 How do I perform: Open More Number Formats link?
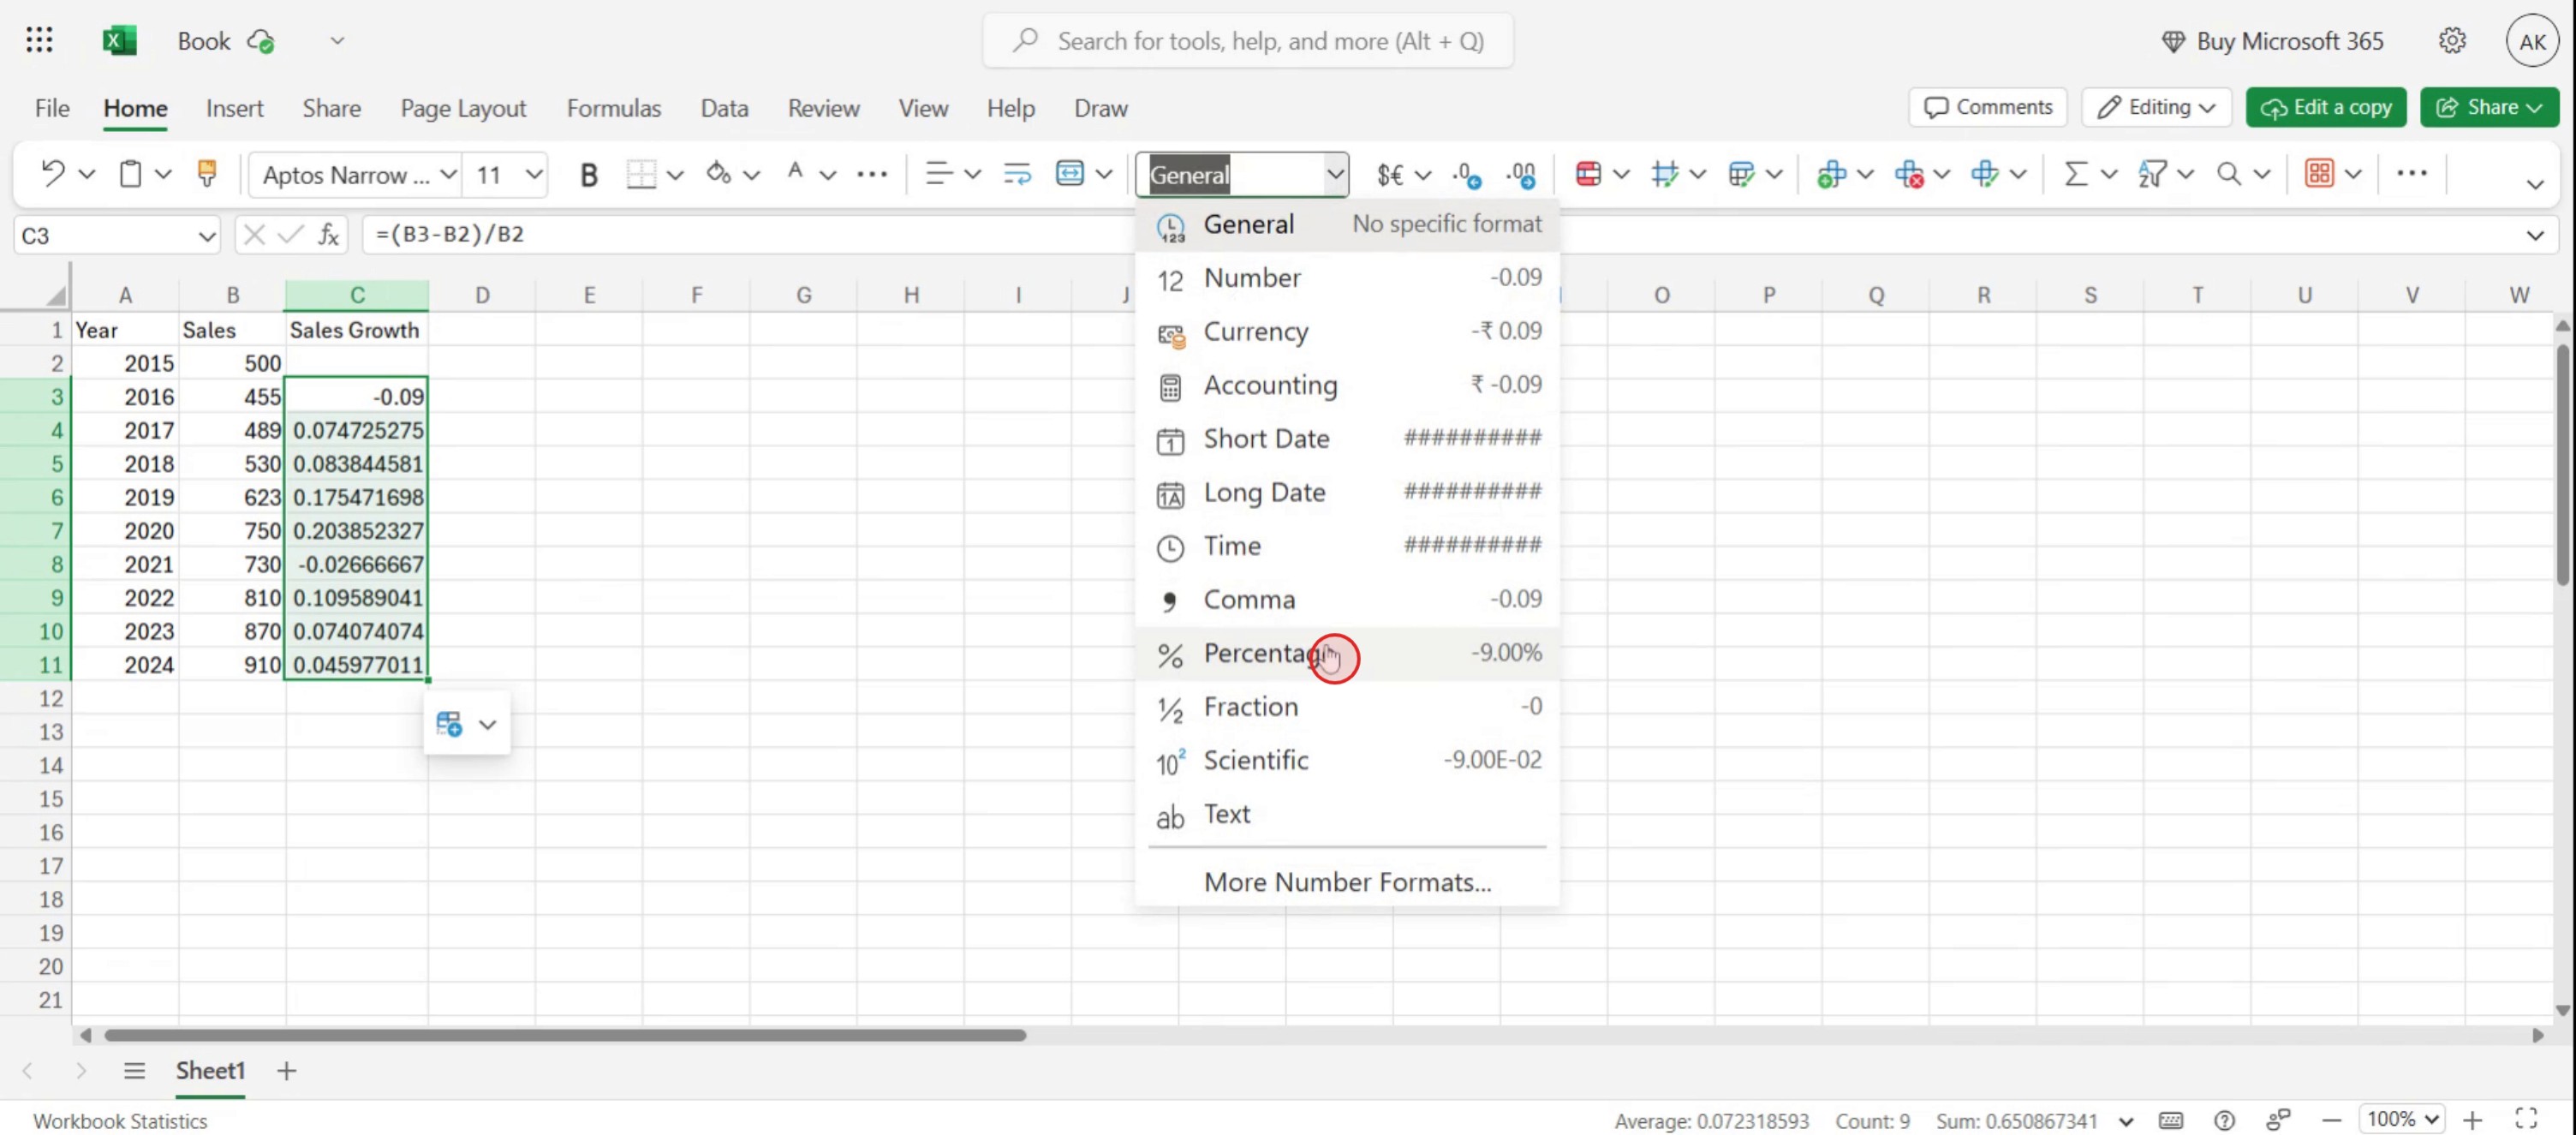[x=1346, y=881]
